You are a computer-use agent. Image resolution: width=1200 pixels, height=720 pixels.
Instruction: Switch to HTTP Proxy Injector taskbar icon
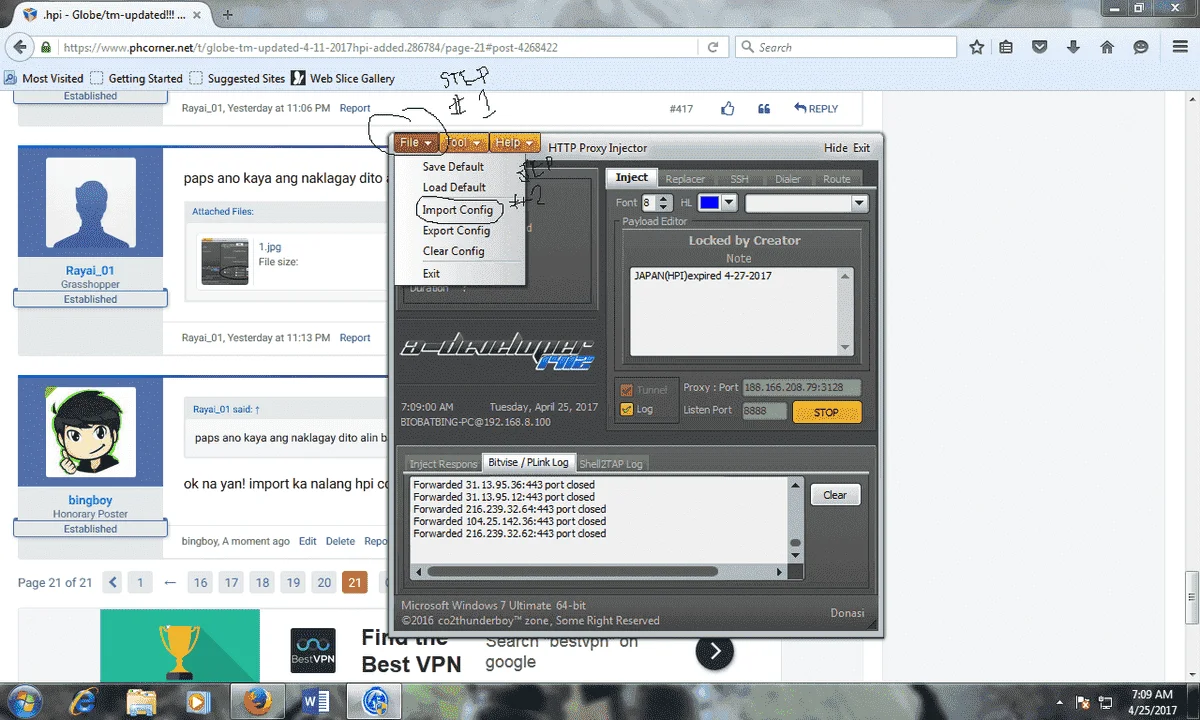click(375, 701)
